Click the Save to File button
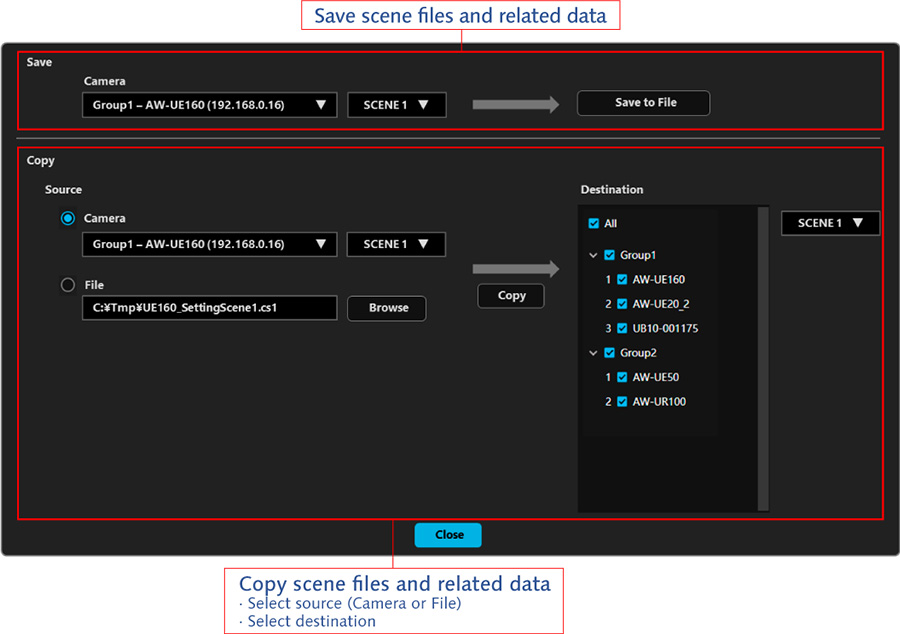900x634 pixels. (x=643, y=103)
